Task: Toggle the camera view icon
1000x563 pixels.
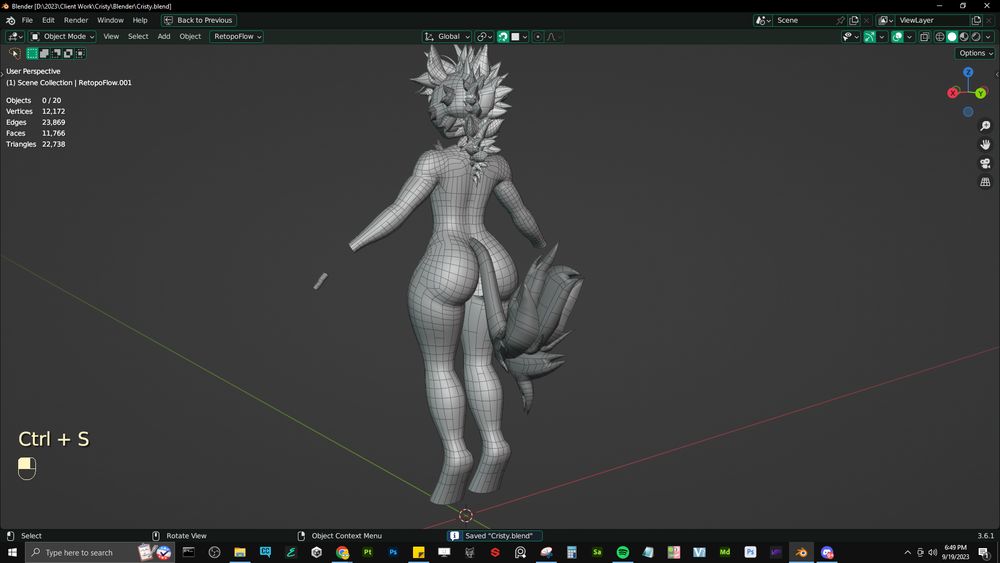Action: pos(985,163)
